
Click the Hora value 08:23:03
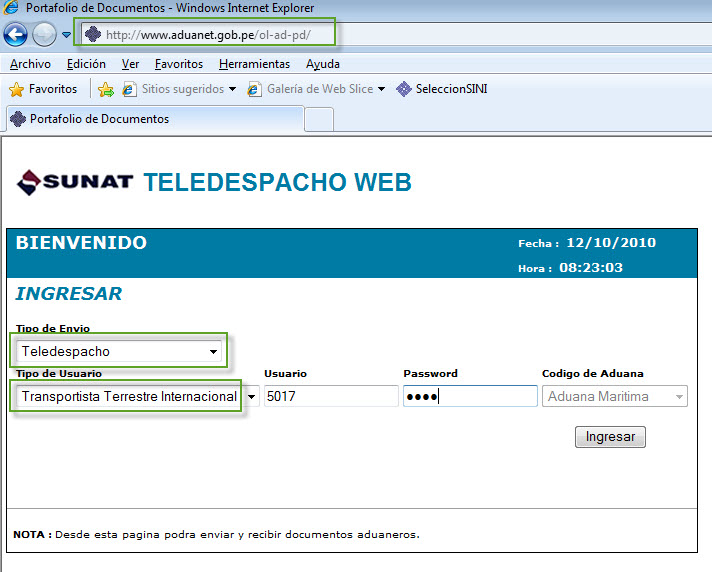tap(591, 268)
